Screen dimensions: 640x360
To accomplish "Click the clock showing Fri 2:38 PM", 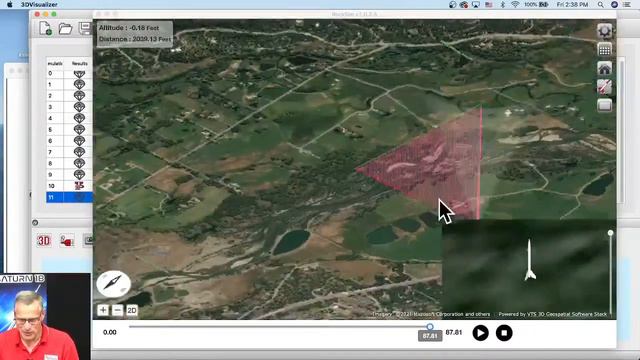I will 572,4.
